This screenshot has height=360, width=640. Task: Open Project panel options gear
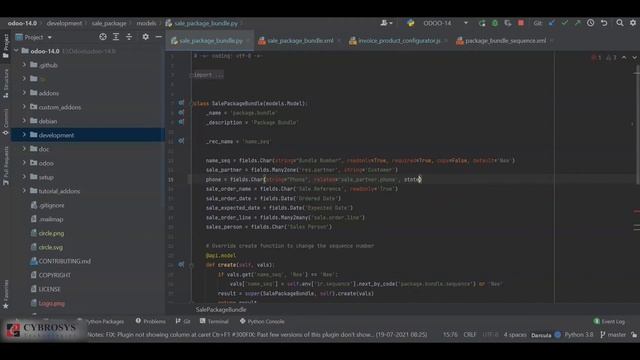(145, 37)
